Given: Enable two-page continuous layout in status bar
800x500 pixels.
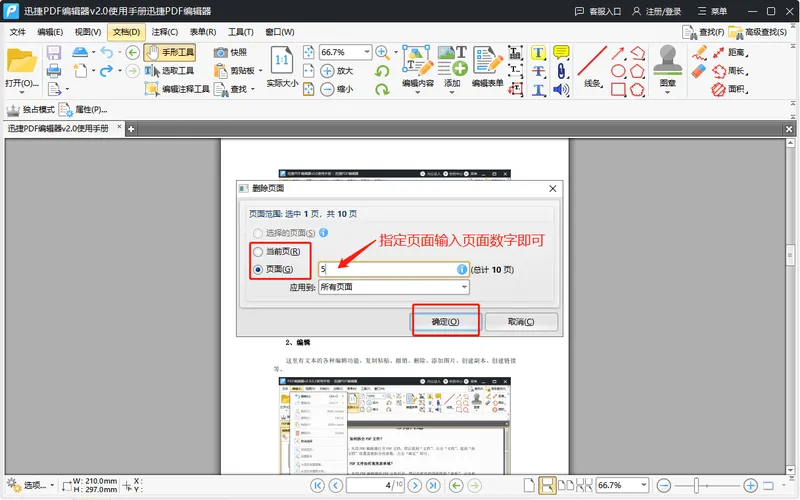Looking at the screenshot, I should [x=584, y=485].
